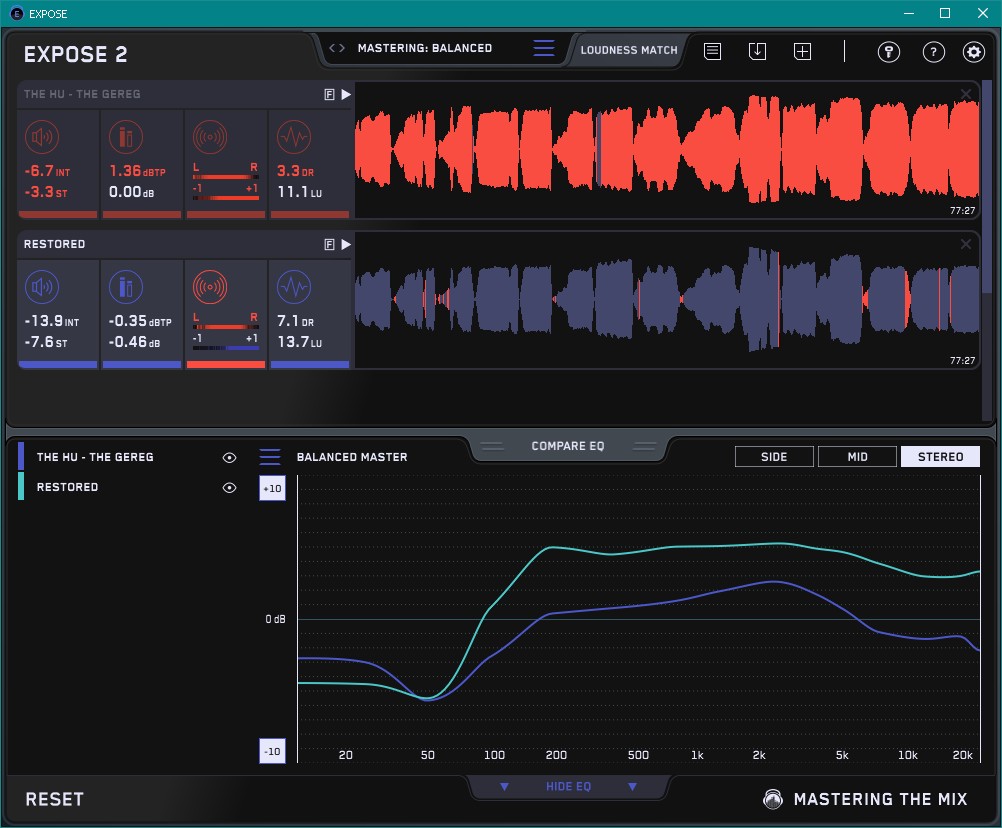Click the help question mark icon

[x=933, y=52]
